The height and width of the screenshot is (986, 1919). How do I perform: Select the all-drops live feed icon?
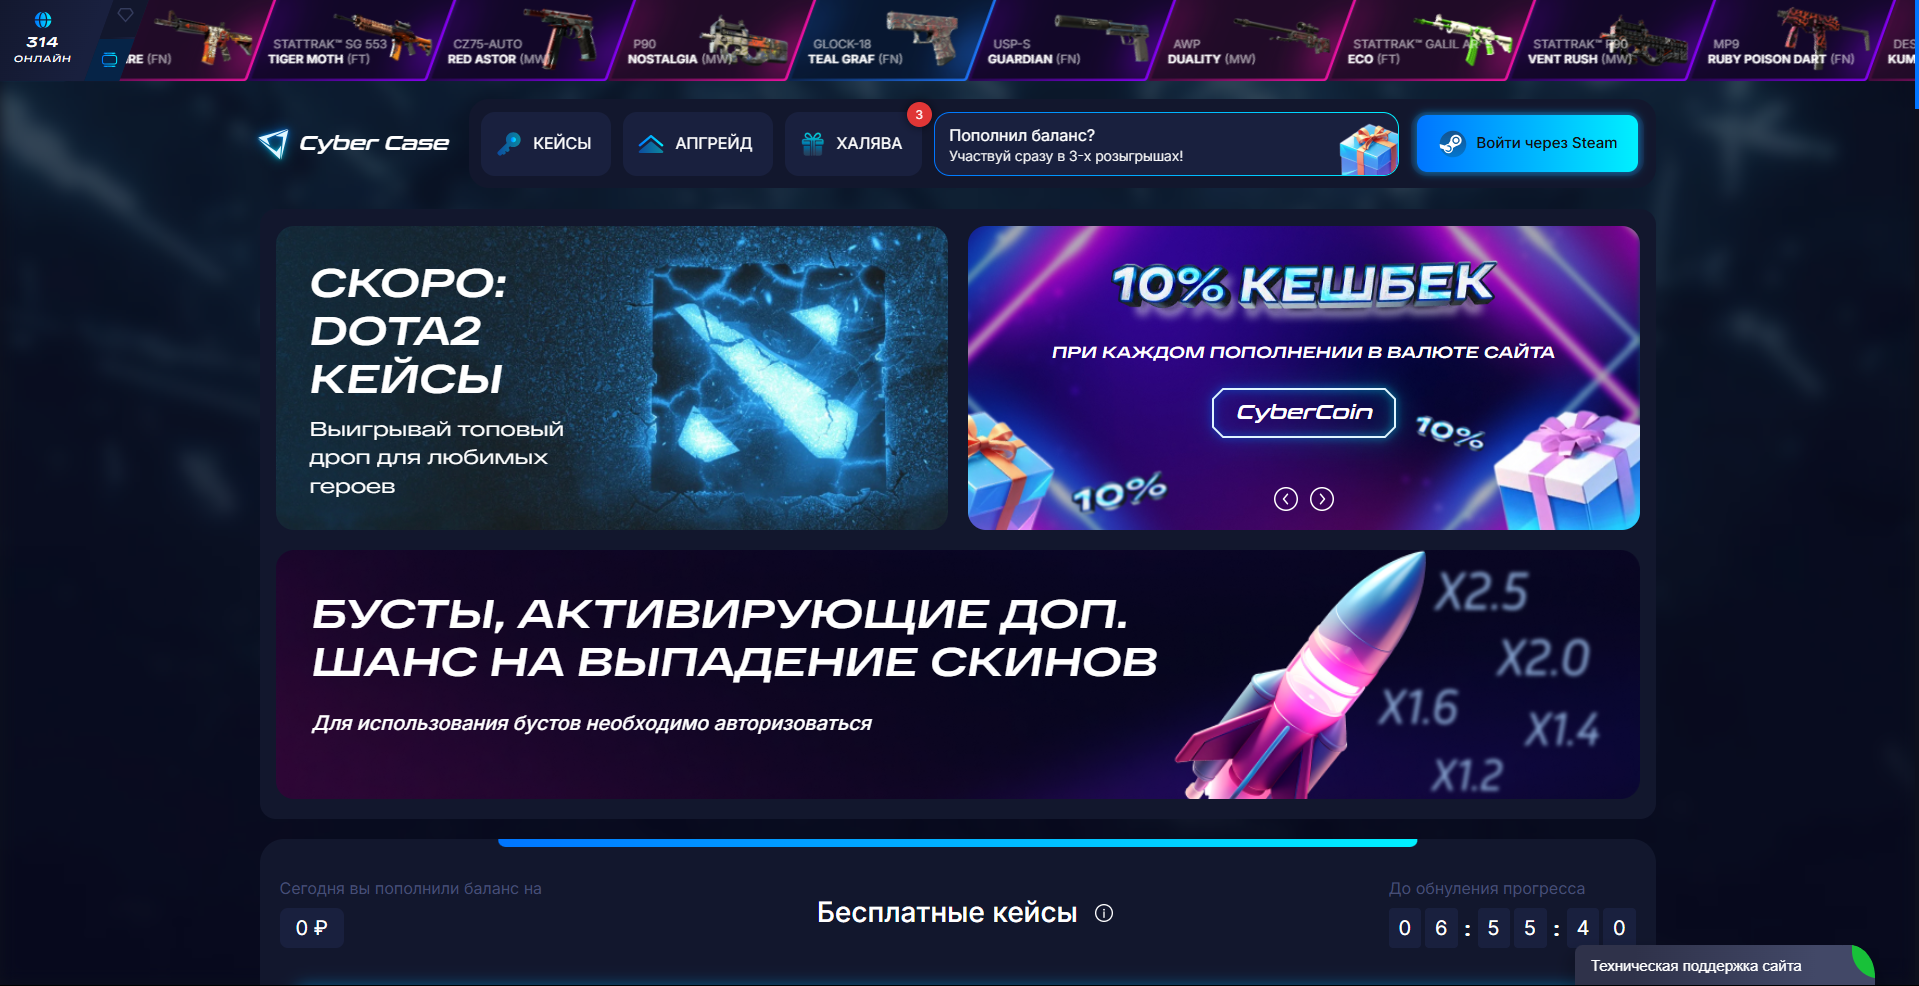(110, 60)
